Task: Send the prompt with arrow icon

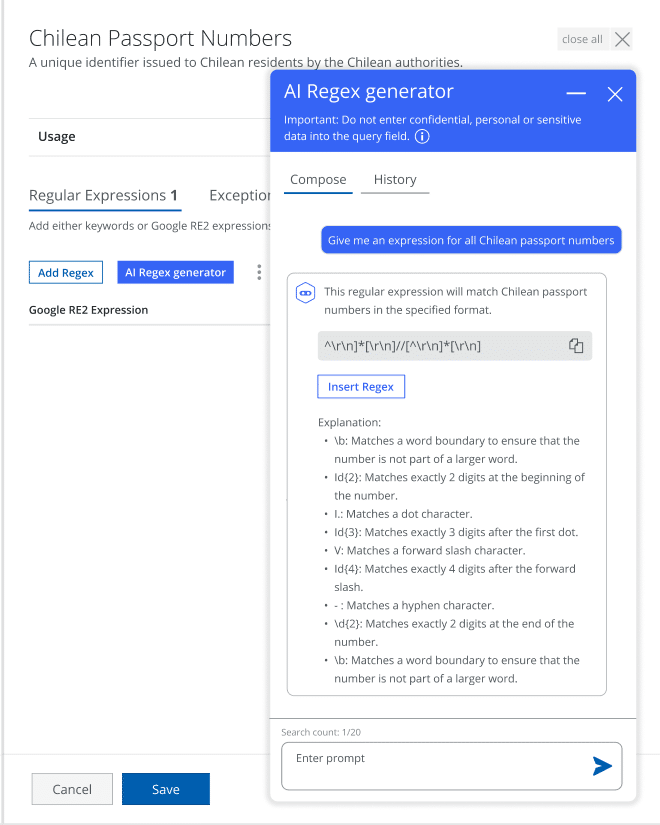Action: point(602,766)
